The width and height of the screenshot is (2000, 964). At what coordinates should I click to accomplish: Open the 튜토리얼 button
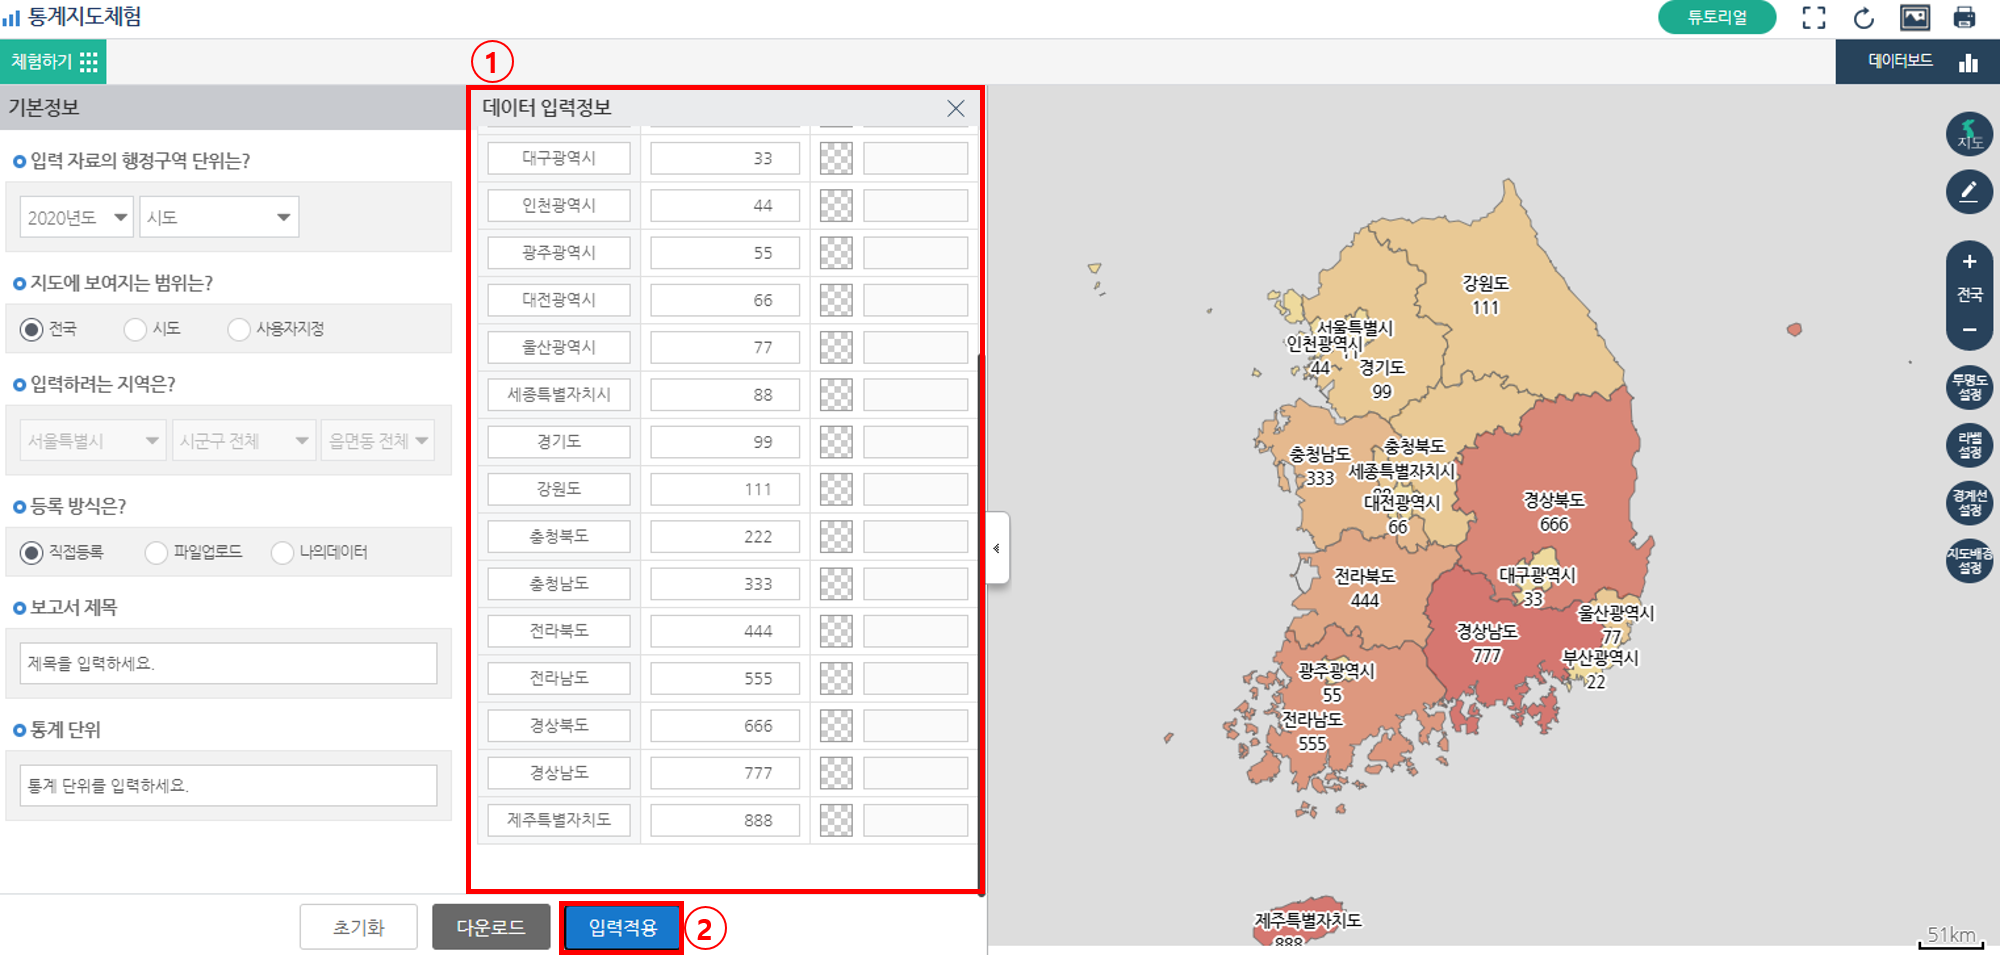pyautogui.click(x=1716, y=17)
